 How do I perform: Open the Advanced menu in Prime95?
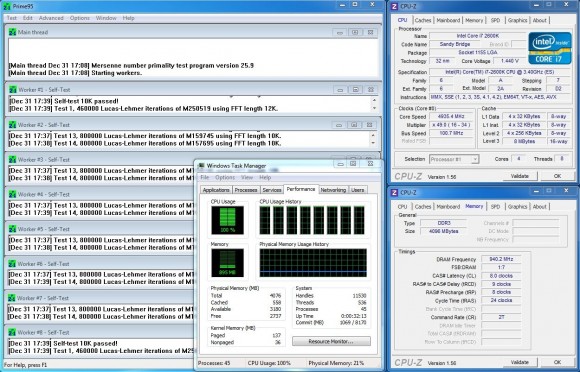51,18
